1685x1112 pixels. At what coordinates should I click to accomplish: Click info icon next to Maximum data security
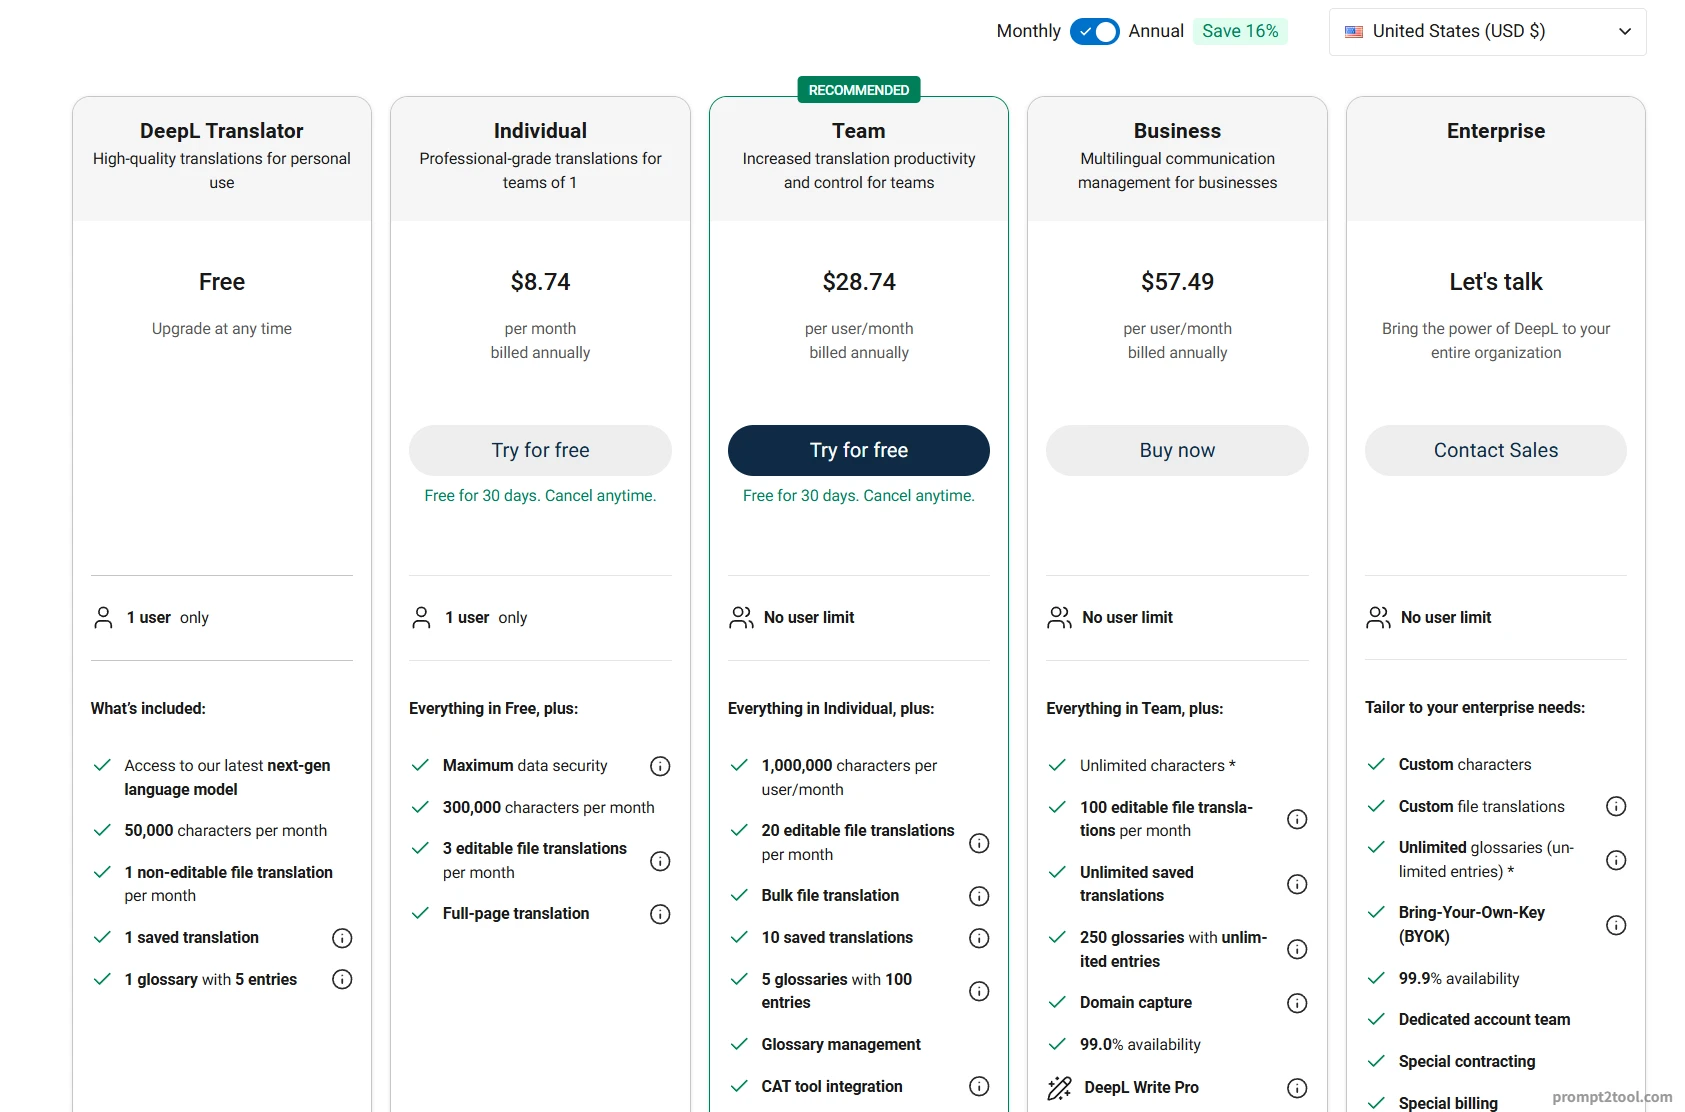click(660, 766)
